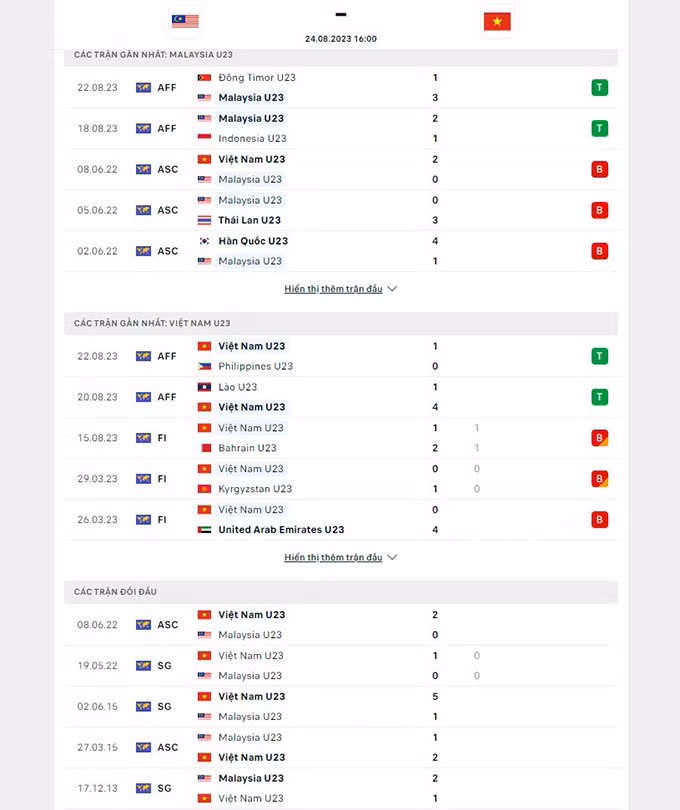Expand more Việt Nam U23 matches chevron
This screenshot has width=680, height=810.
coord(392,557)
